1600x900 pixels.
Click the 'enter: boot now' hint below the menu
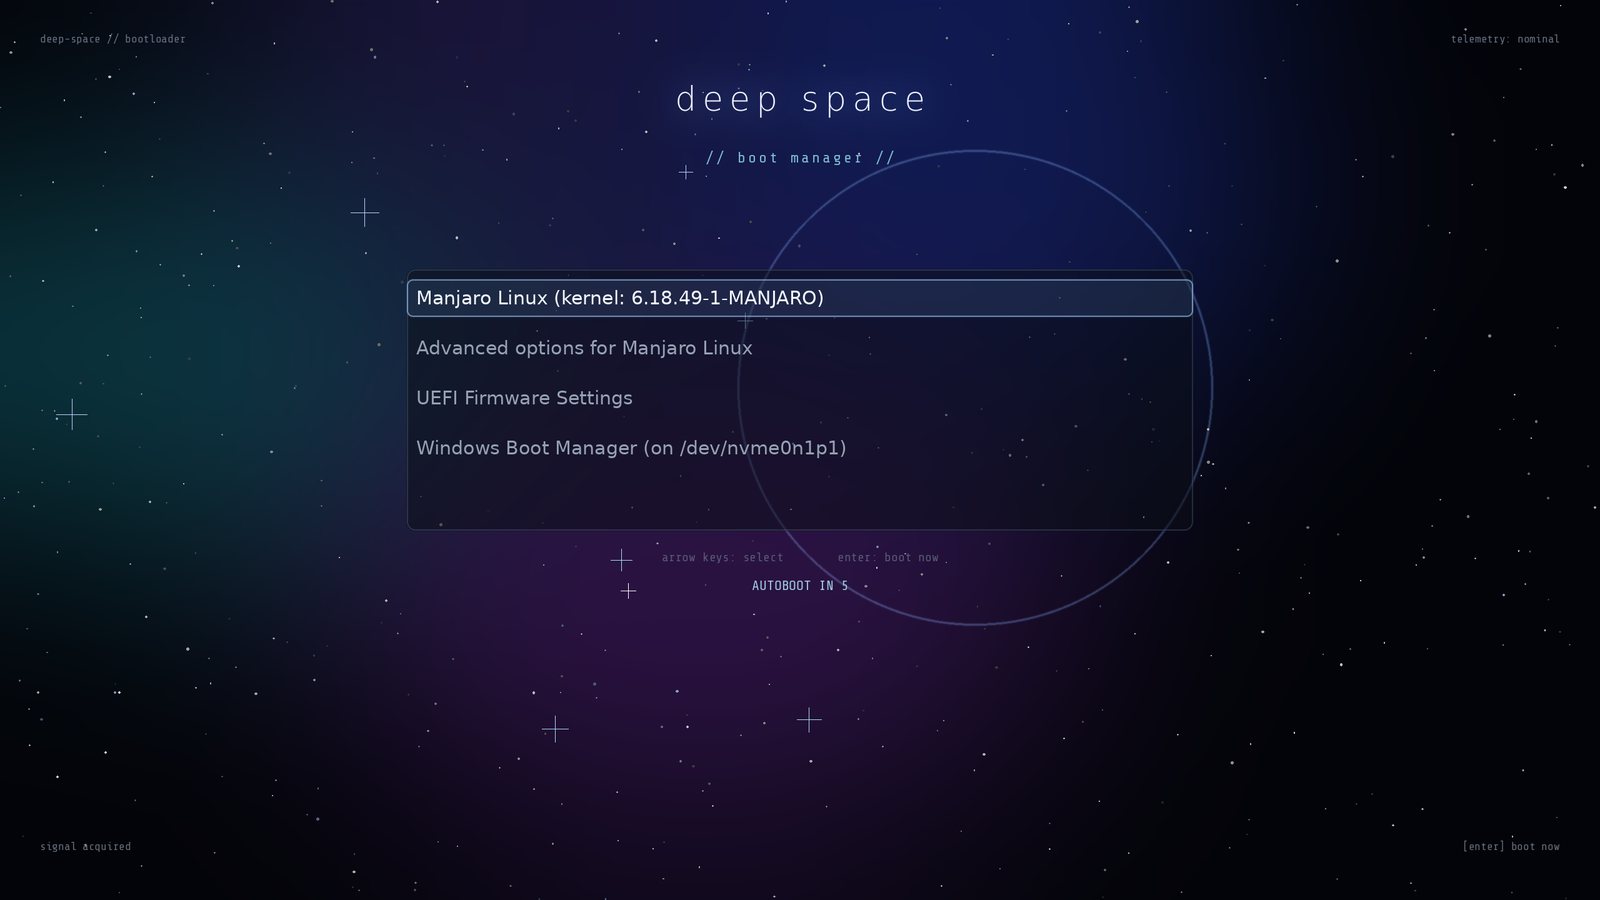(888, 558)
